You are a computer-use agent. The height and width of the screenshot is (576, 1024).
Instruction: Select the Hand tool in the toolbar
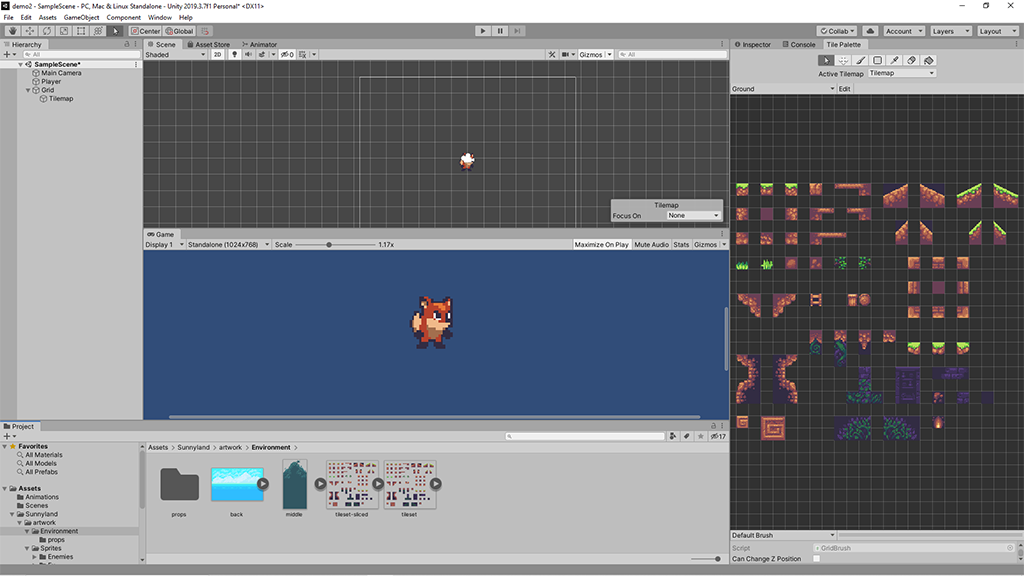pyautogui.click(x=12, y=31)
